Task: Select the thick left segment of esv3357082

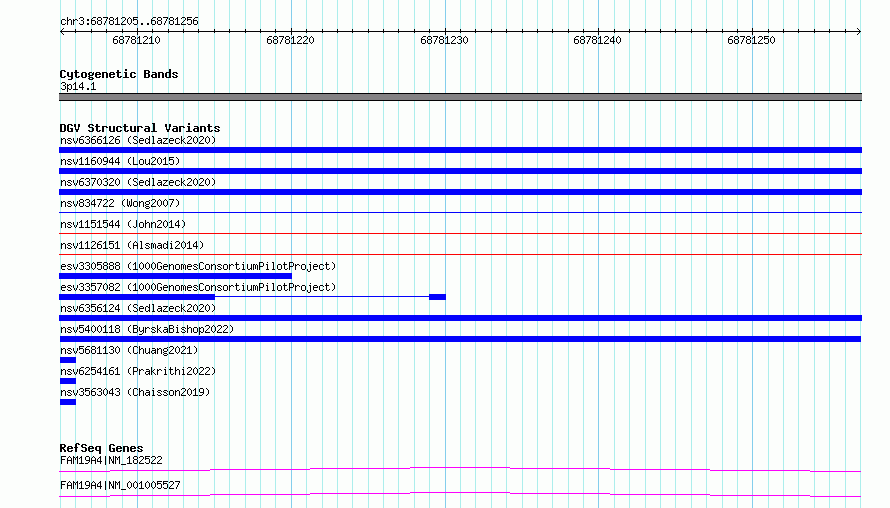Action: (x=137, y=297)
